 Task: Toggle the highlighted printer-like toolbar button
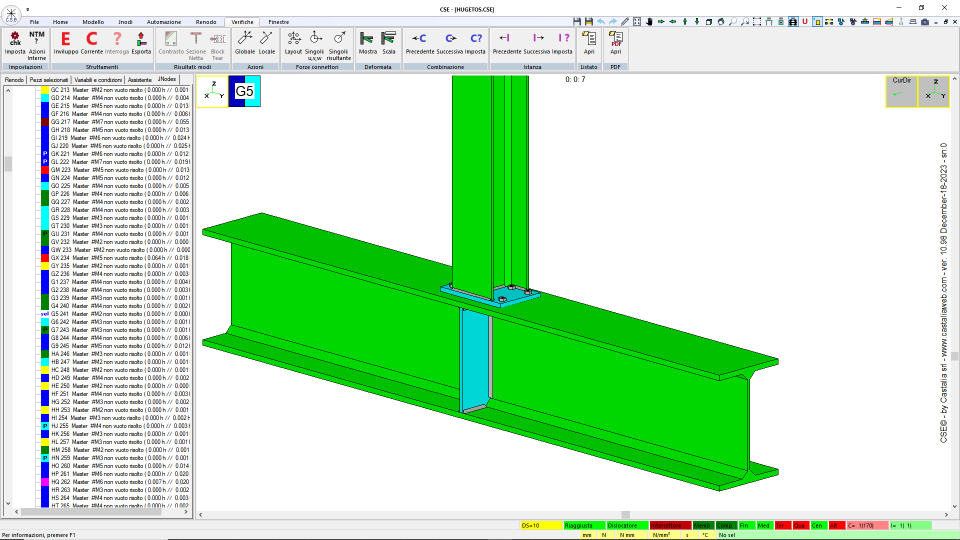tap(793, 21)
